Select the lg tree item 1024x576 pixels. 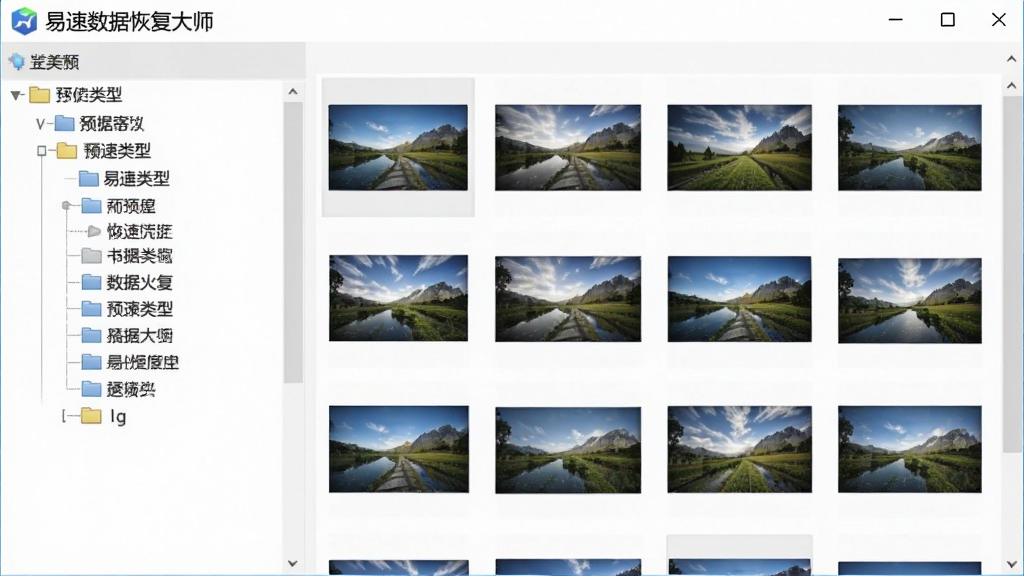click(118, 416)
